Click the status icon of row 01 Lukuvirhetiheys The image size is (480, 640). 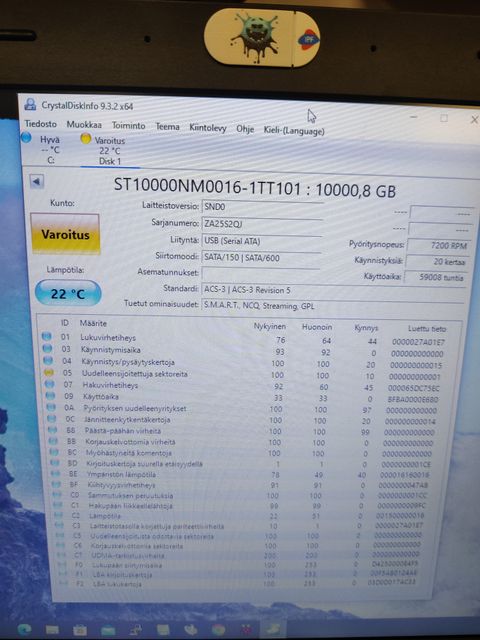click(47, 336)
